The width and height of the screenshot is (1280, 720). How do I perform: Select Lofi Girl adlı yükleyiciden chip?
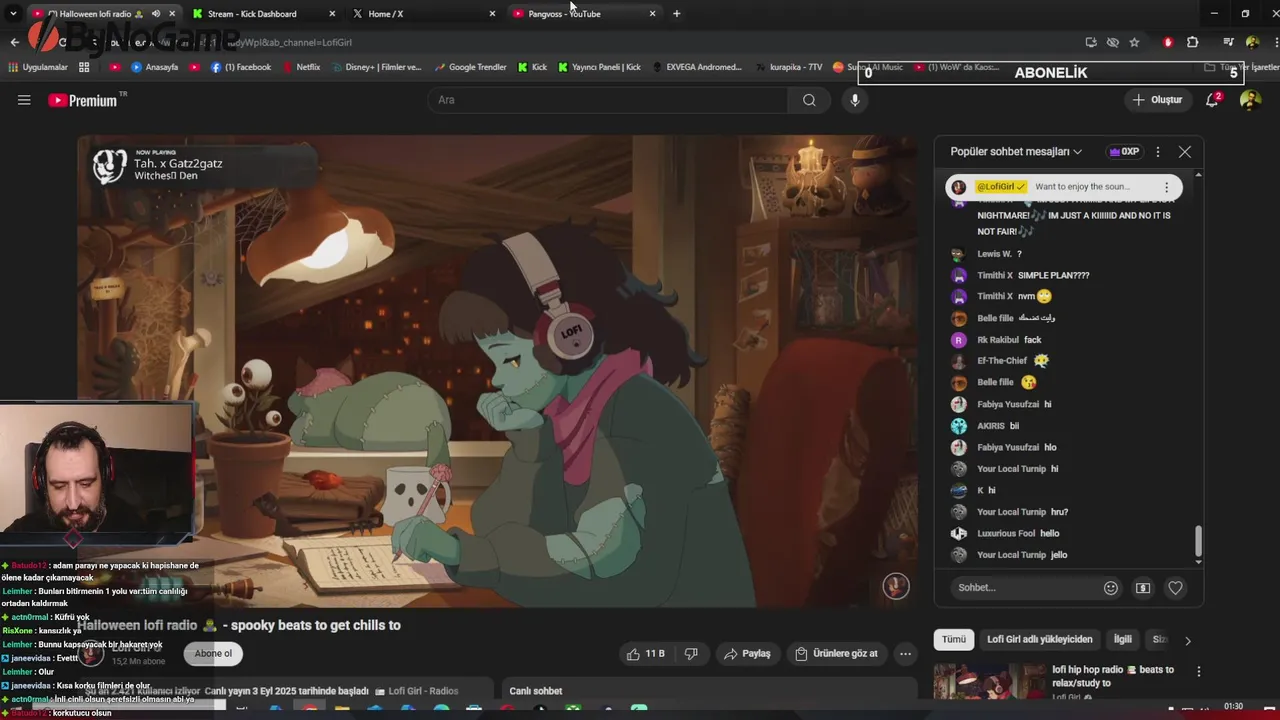tap(1039, 639)
